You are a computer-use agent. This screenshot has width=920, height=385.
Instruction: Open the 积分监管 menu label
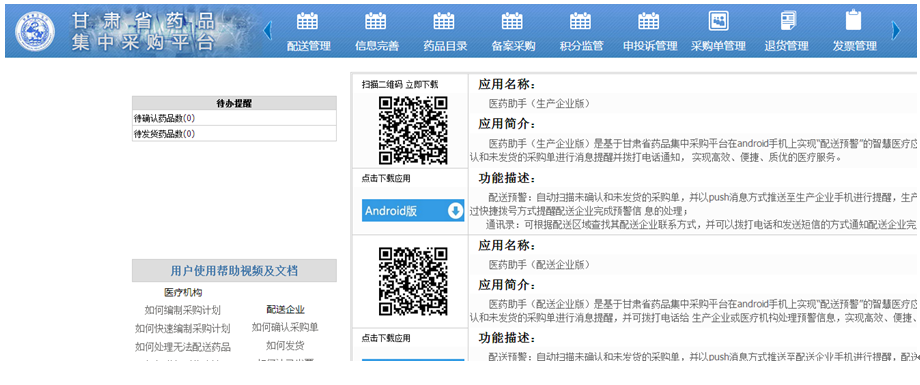581,46
